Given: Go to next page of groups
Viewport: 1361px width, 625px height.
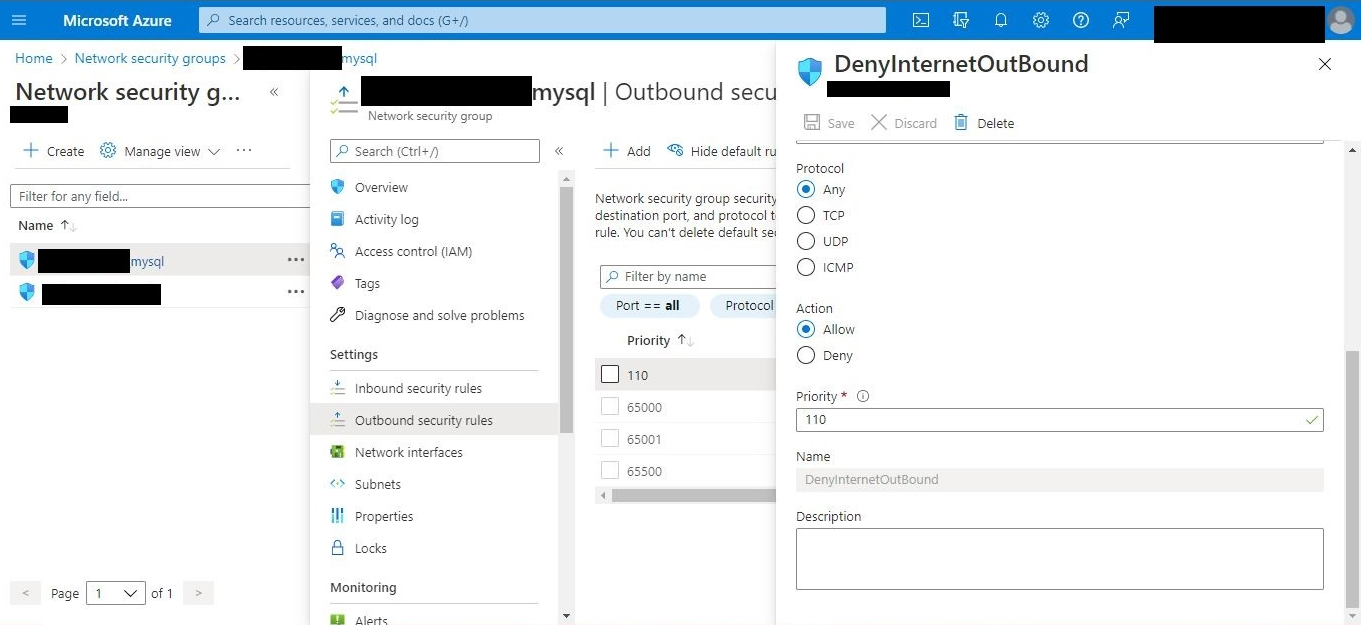Looking at the screenshot, I should [x=199, y=593].
